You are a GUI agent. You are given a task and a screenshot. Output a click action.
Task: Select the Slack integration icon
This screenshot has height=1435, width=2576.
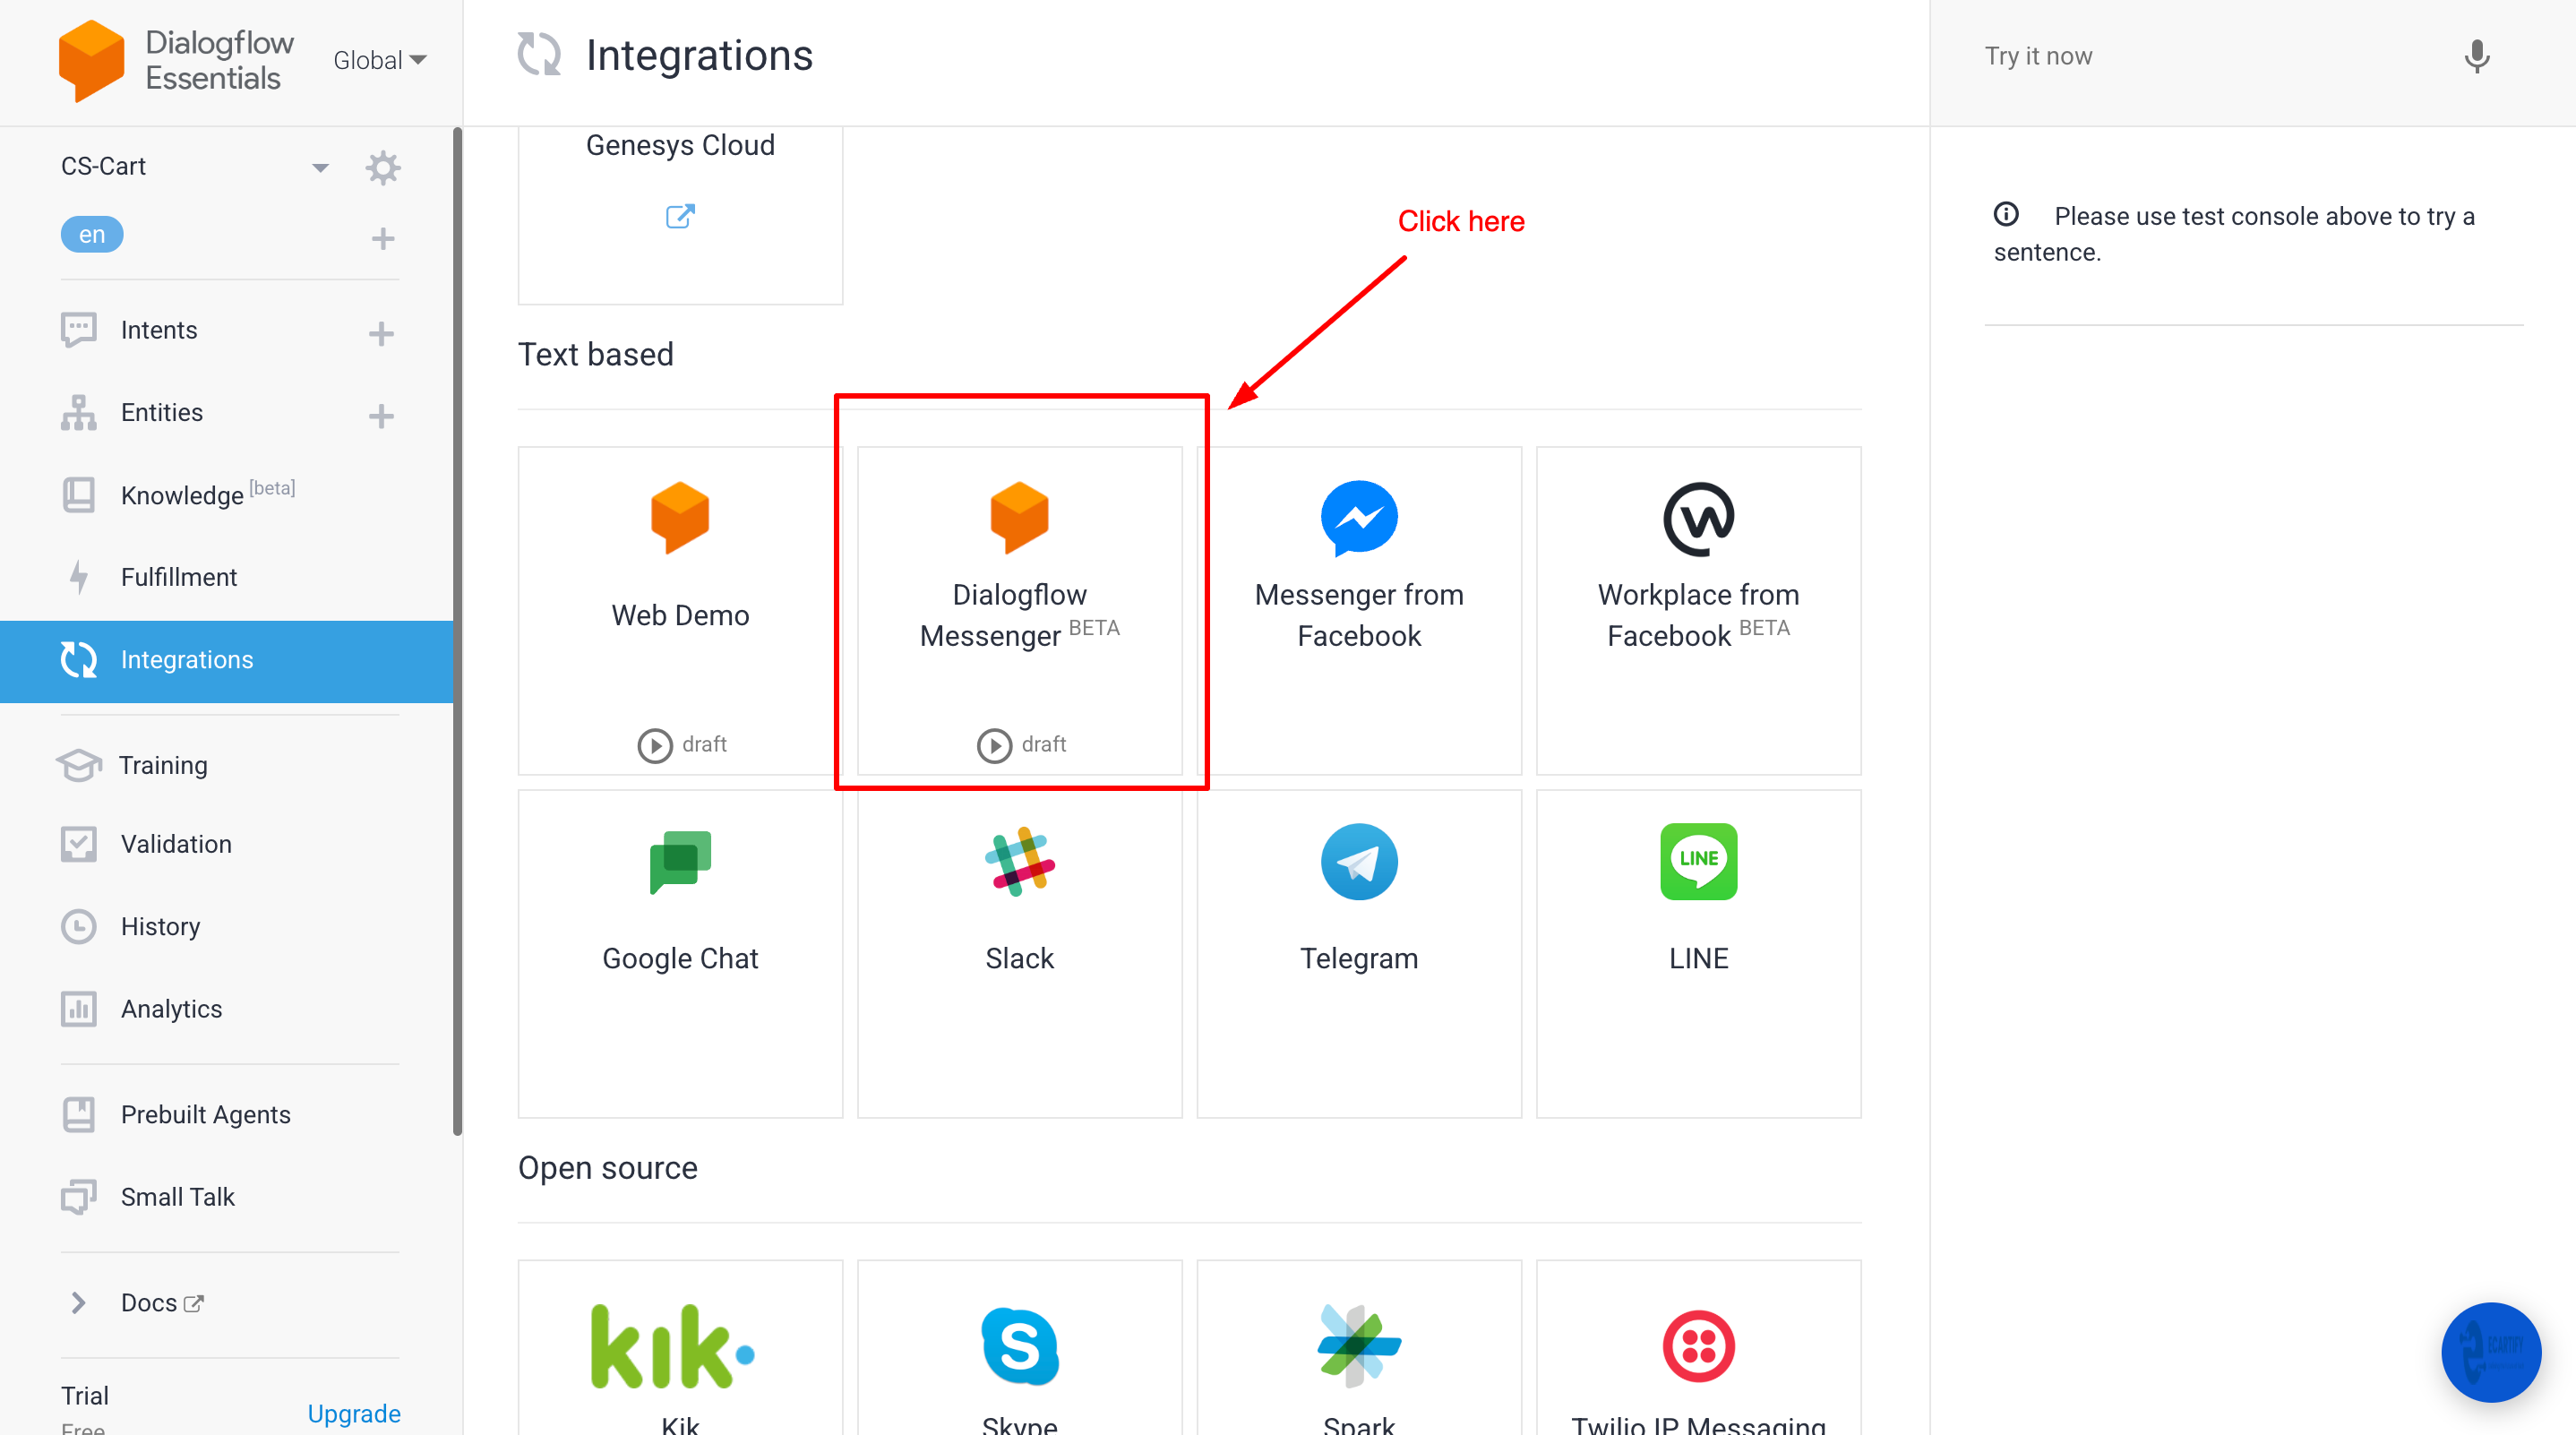(1019, 862)
